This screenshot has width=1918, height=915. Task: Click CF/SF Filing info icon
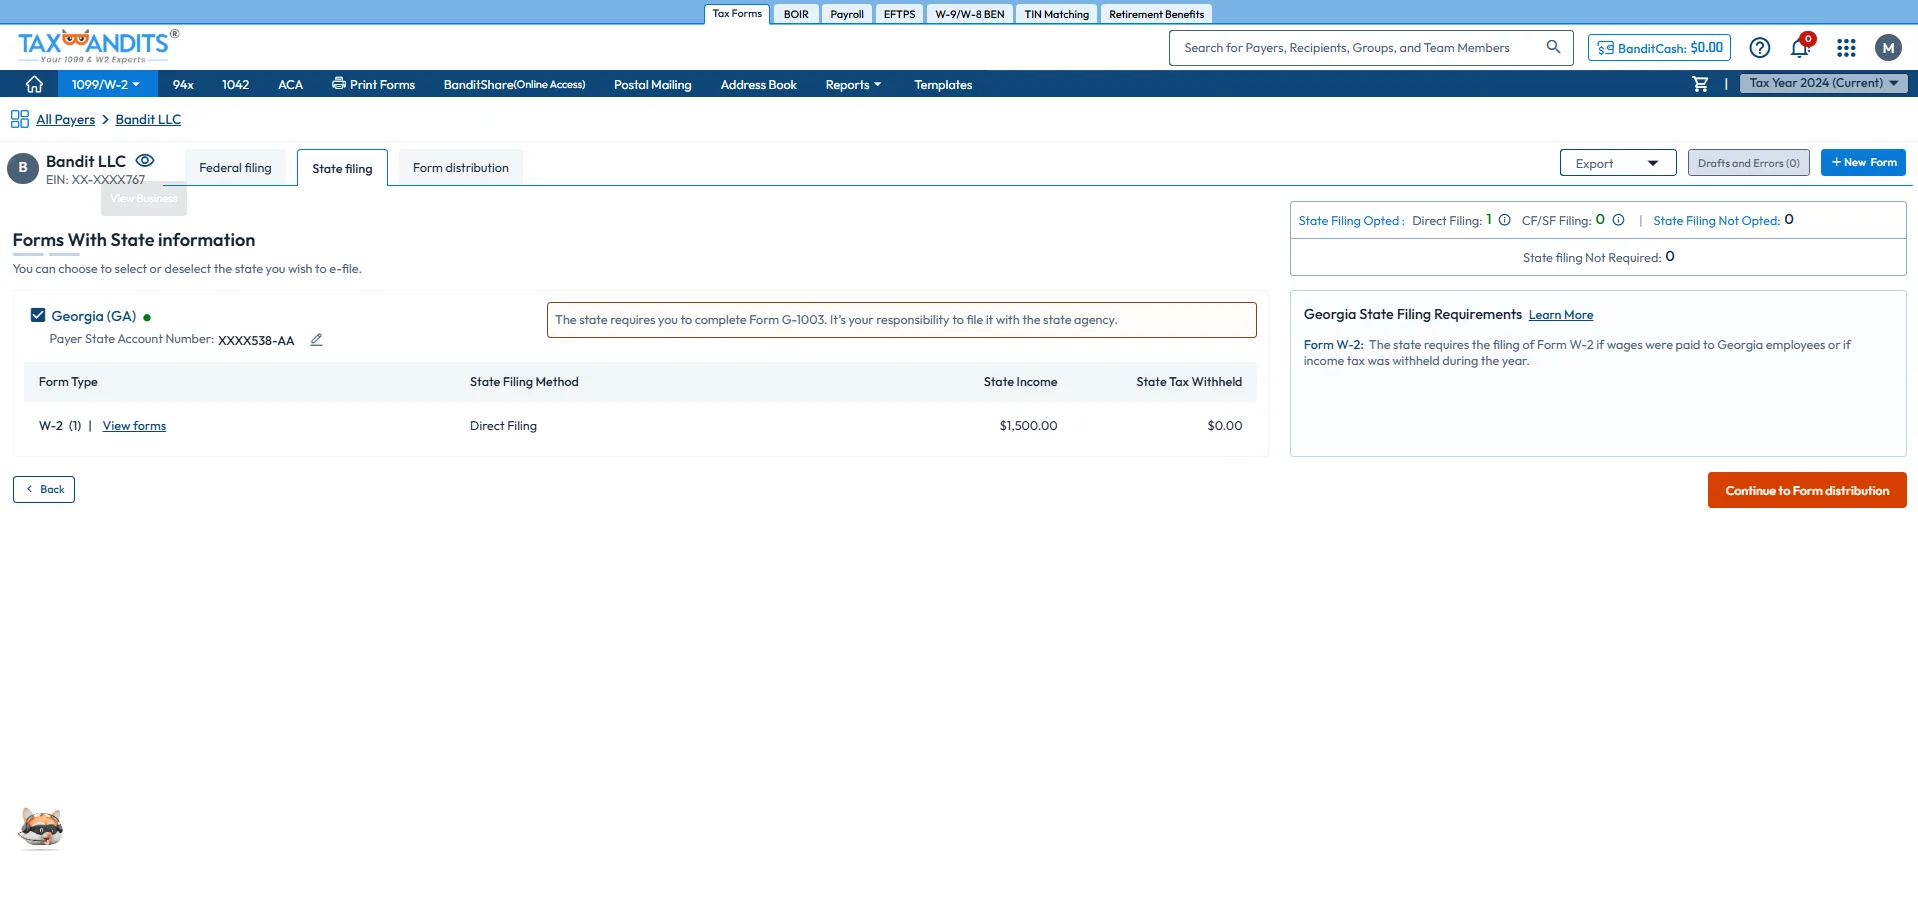(x=1618, y=220)
